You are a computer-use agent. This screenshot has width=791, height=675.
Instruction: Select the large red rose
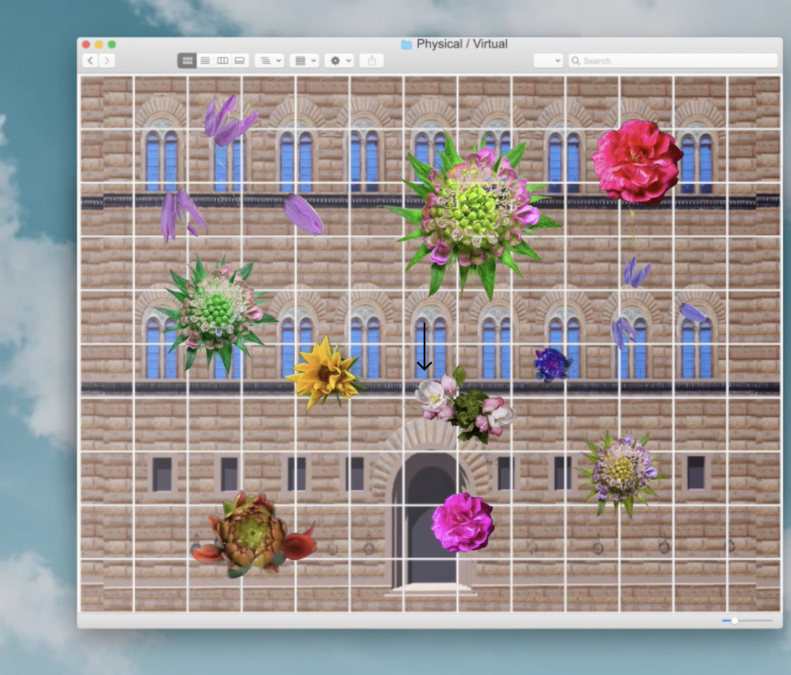pos(637,161)
